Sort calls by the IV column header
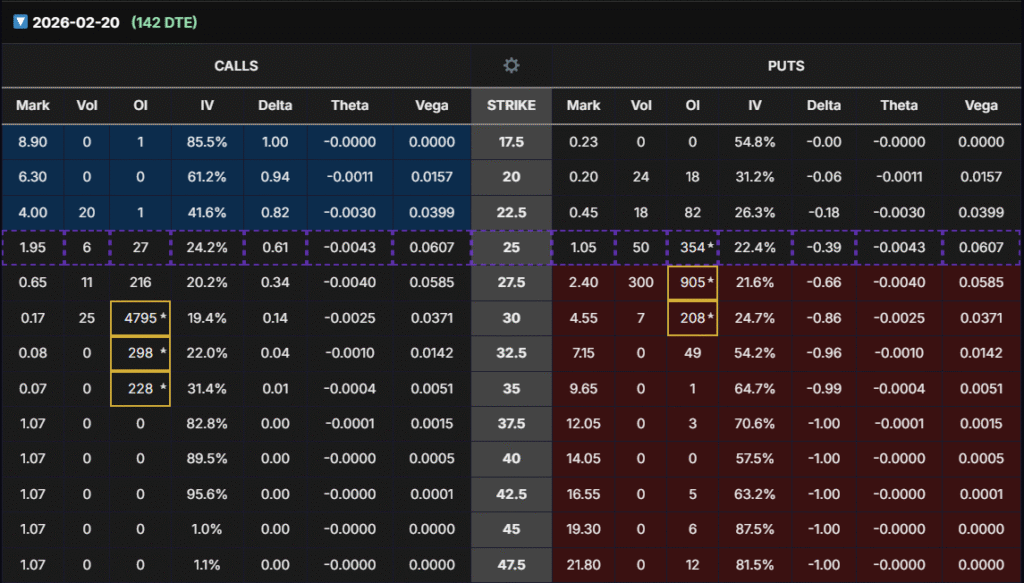This screenshot has width=1024, height=583. [x=206, y=105]
